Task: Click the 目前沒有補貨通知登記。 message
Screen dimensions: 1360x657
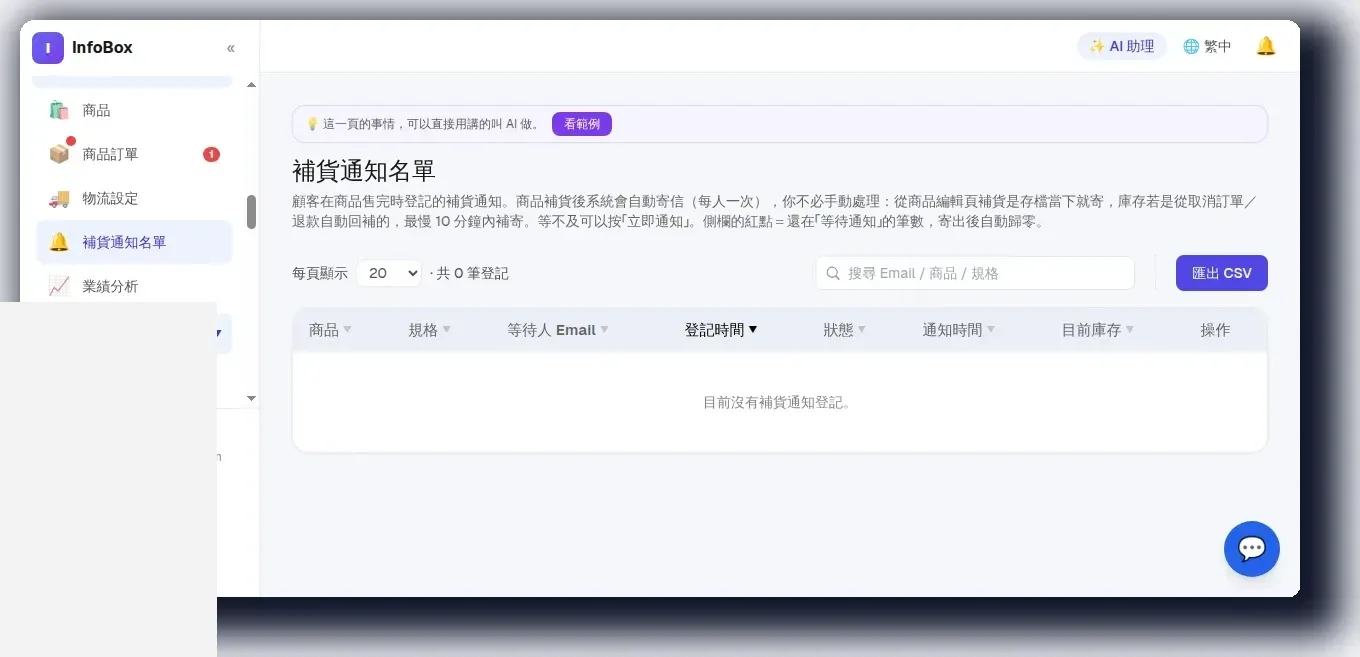Action: point(777,402)
